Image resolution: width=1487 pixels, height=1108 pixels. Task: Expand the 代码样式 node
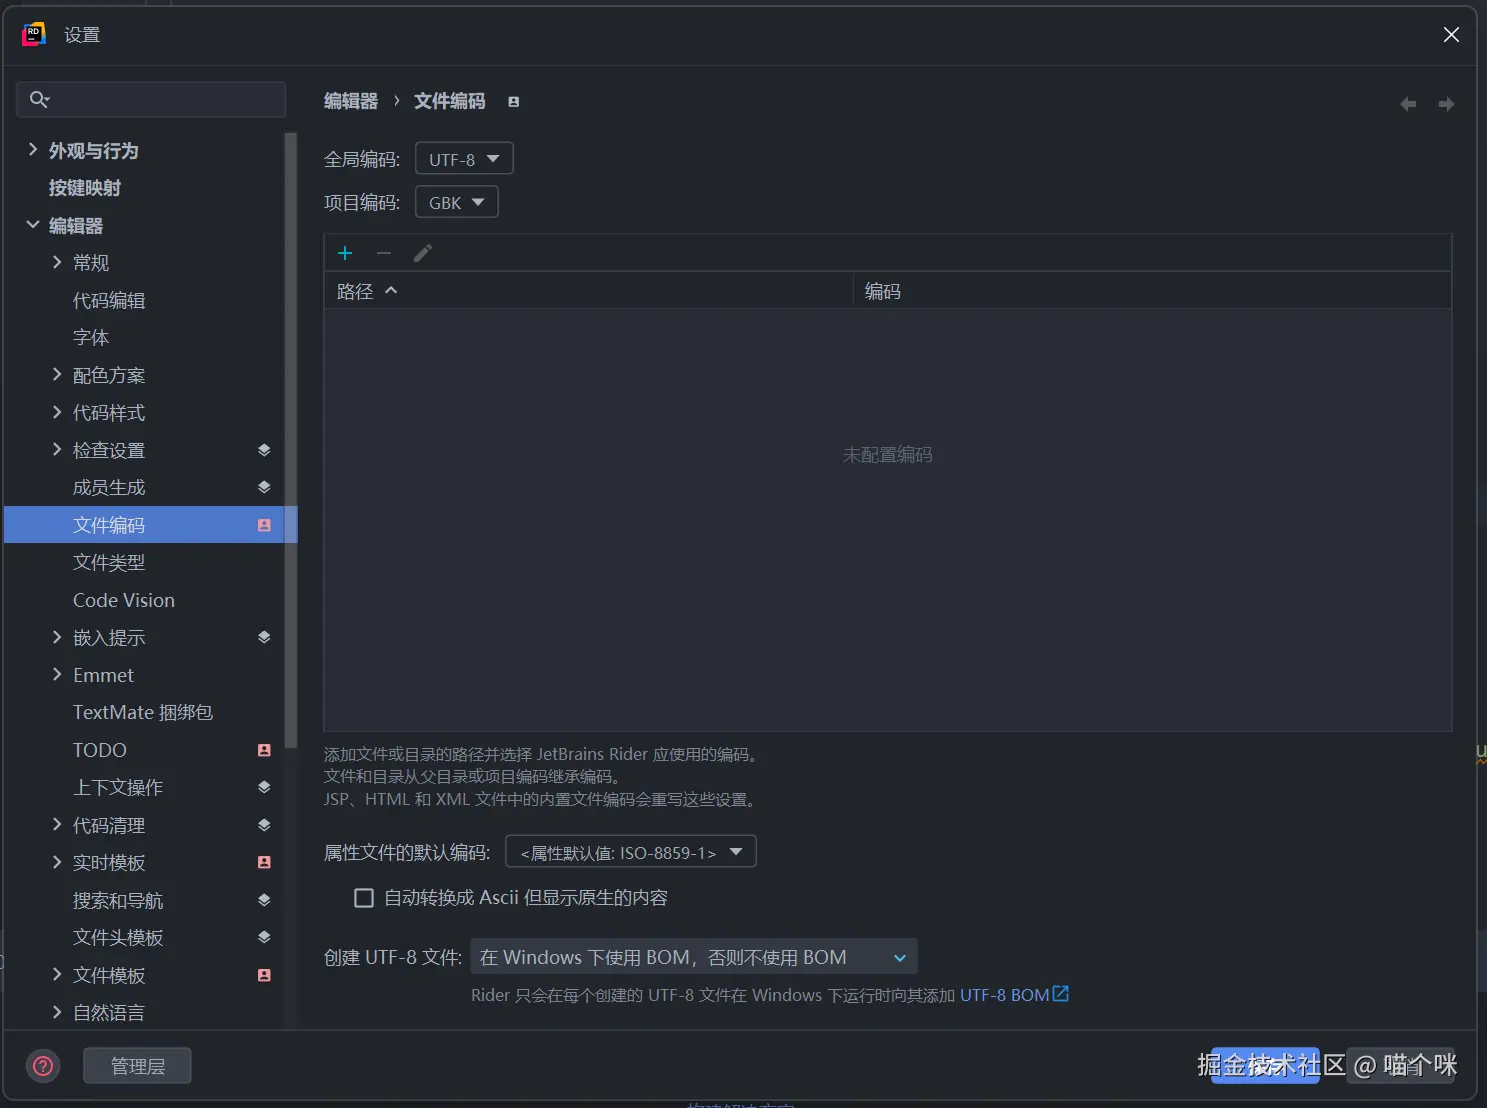[x=57, y=412]
